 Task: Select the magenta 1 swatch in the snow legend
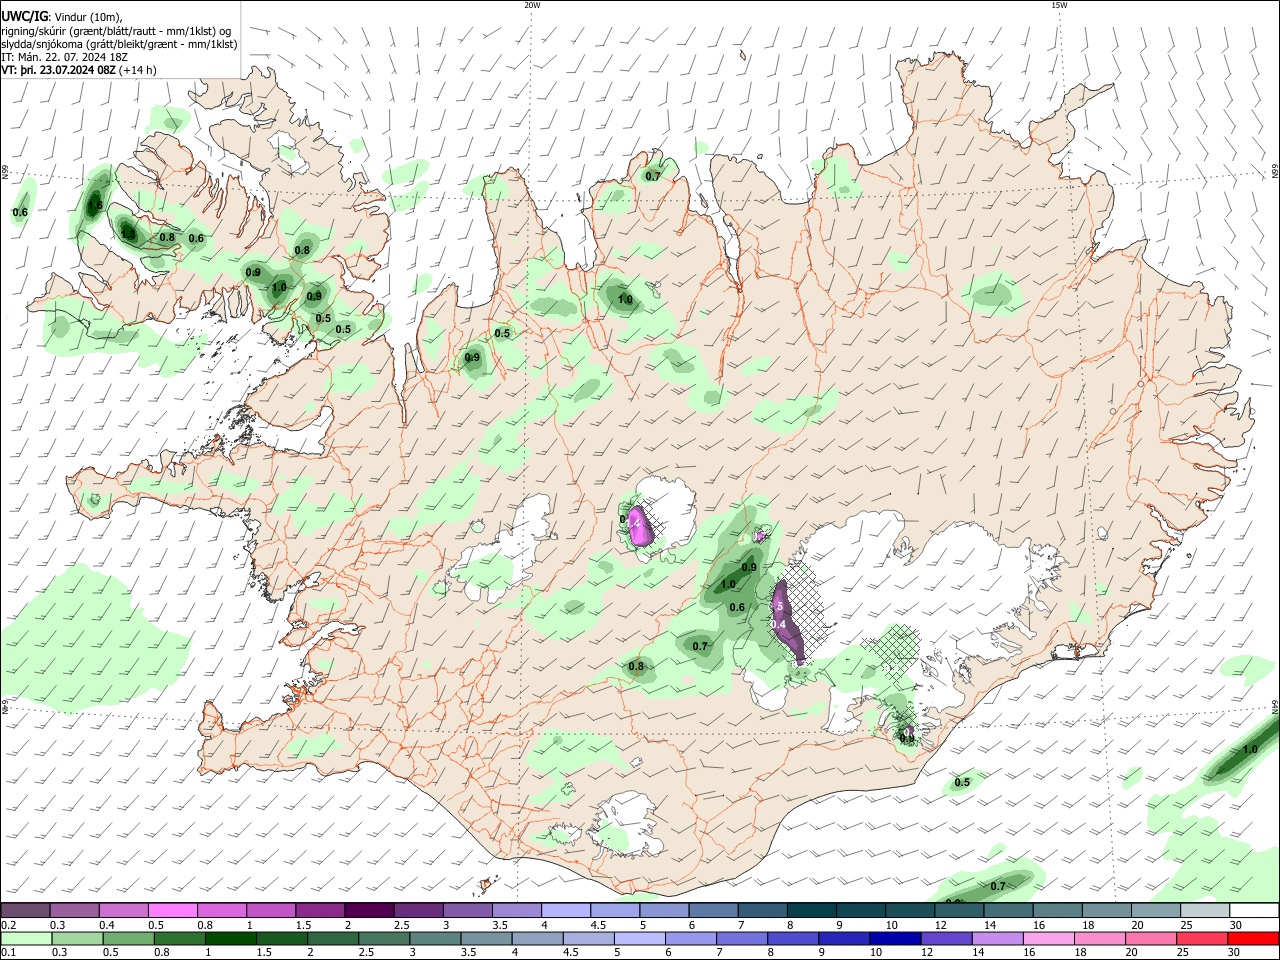coord(270,910)
